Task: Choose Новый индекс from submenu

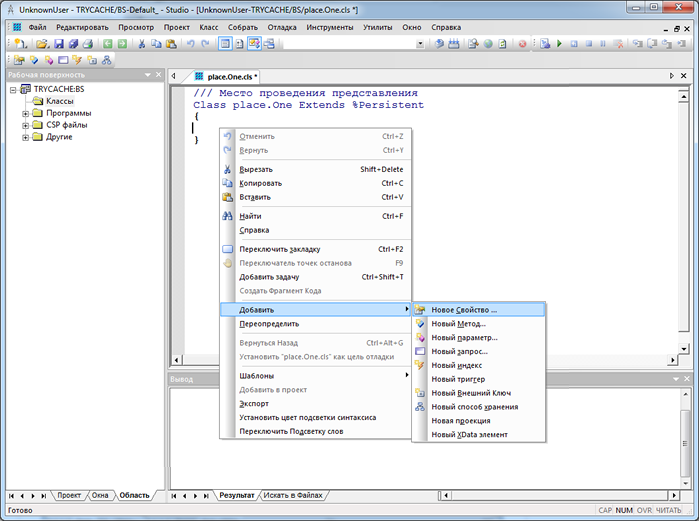Action: (478, 365)
